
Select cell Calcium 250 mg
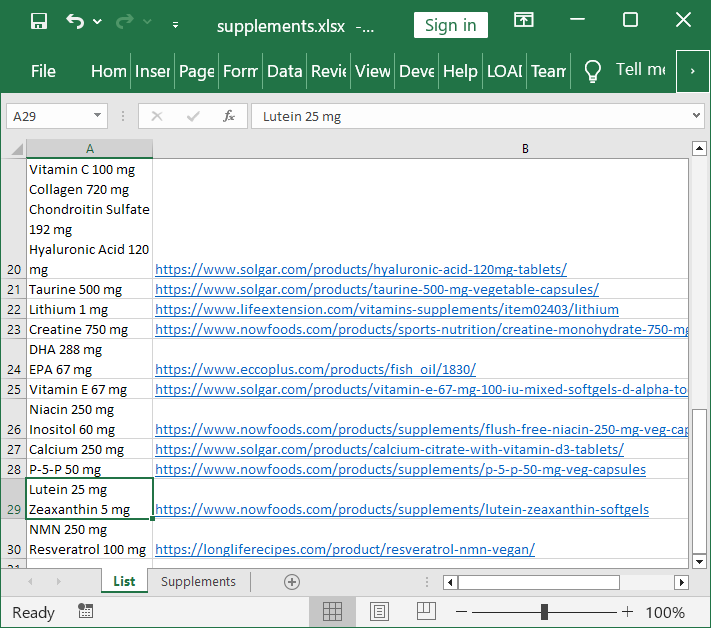(90, 449)
